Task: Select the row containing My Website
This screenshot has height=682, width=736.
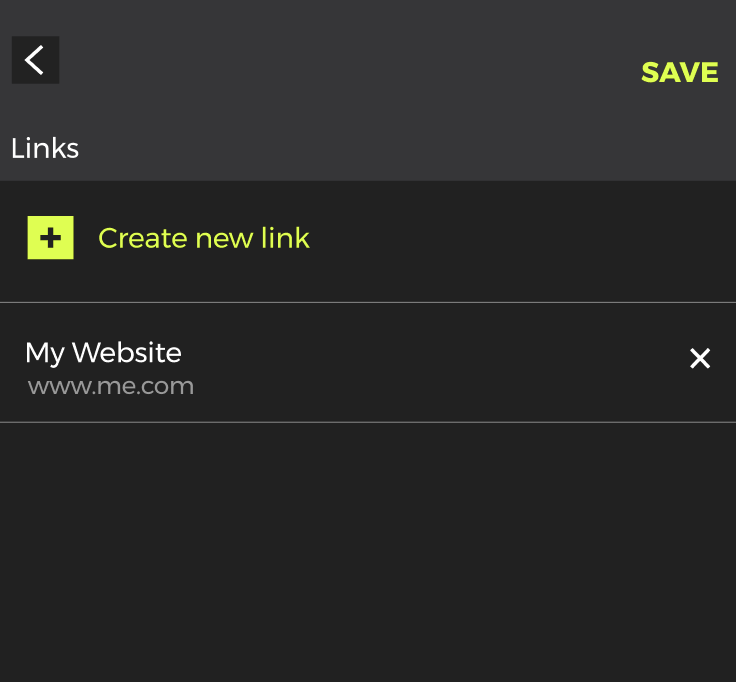Action: 368,362
